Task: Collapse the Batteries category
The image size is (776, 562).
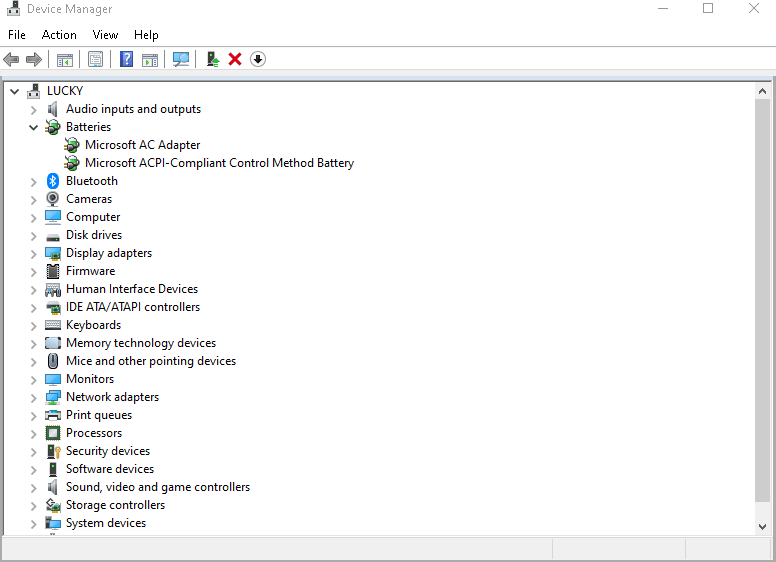Action: tap(34, 127)
